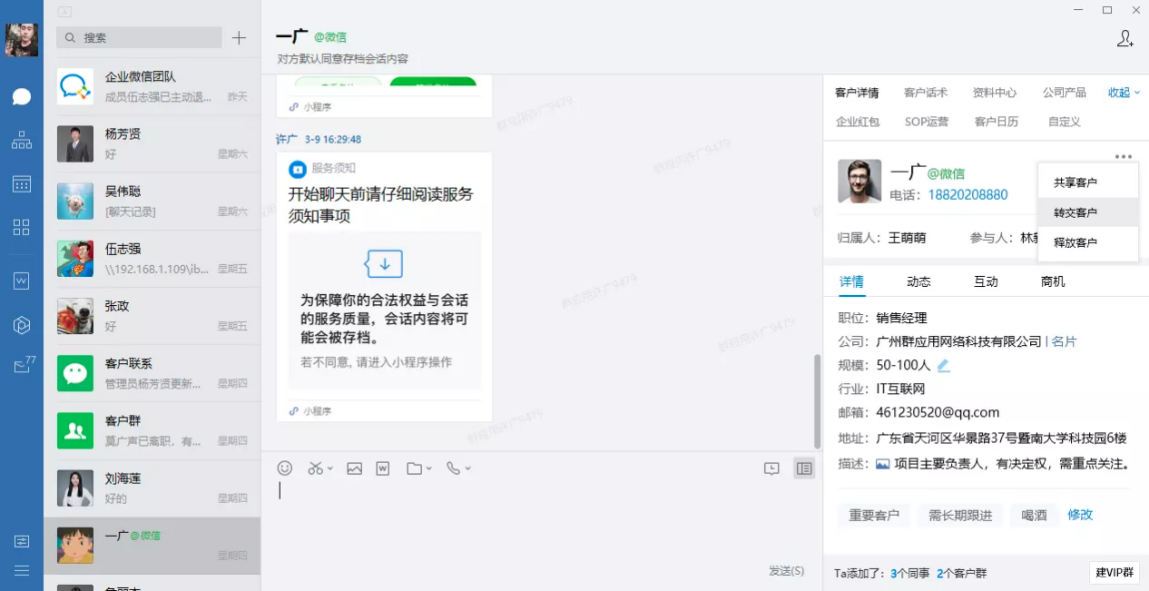This screenshot has width=1149, height=591.
Task: Switch to the 企业红包 tab
Action: pyautogui.click(x=857, y=122)
